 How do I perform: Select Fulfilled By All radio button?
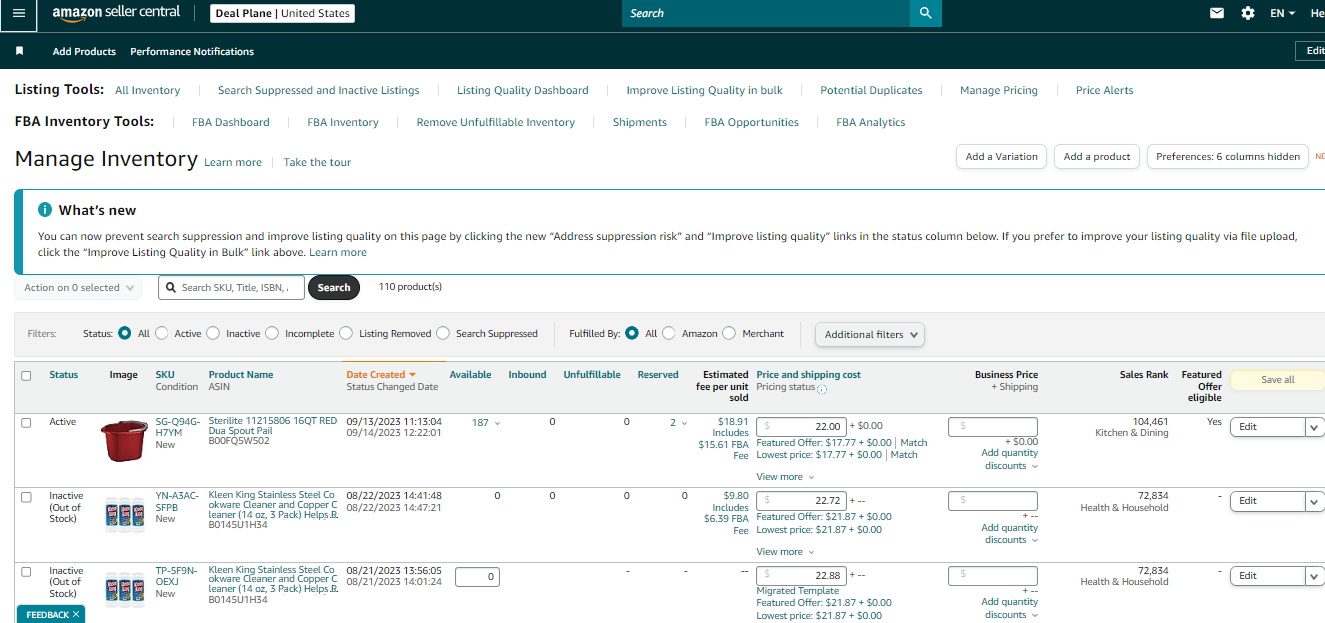pos(632,333)
